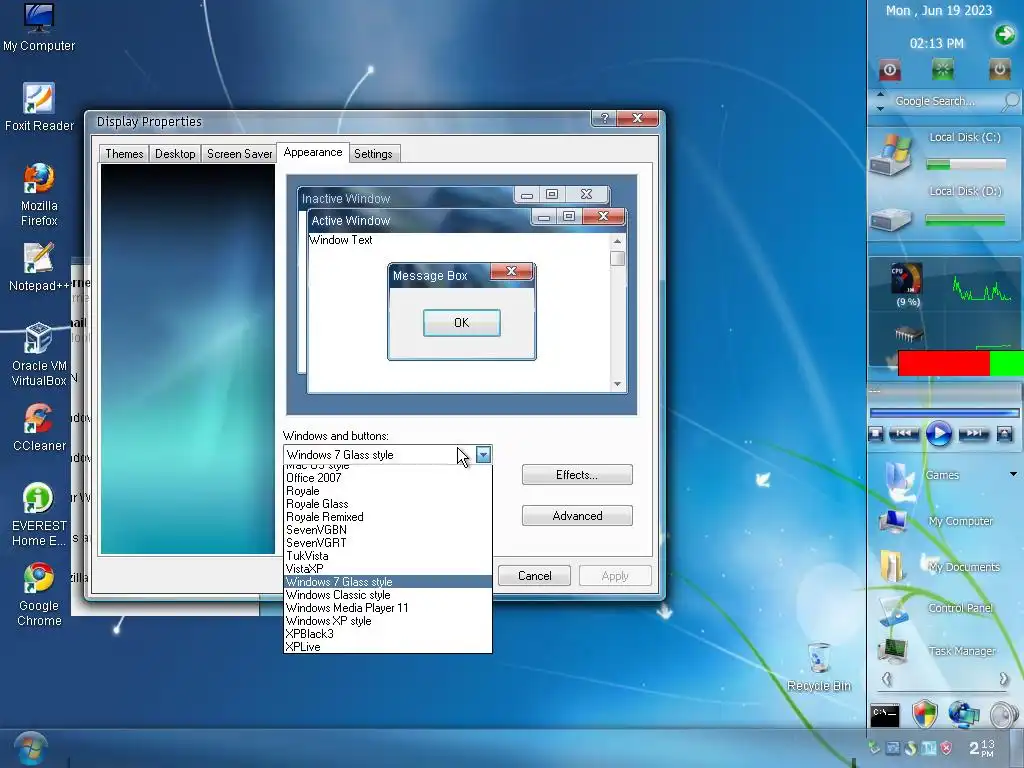The width and height of the screenshot is (1024, 768).
Task: Select Royale Glass style option
Action: pos(388,504)
